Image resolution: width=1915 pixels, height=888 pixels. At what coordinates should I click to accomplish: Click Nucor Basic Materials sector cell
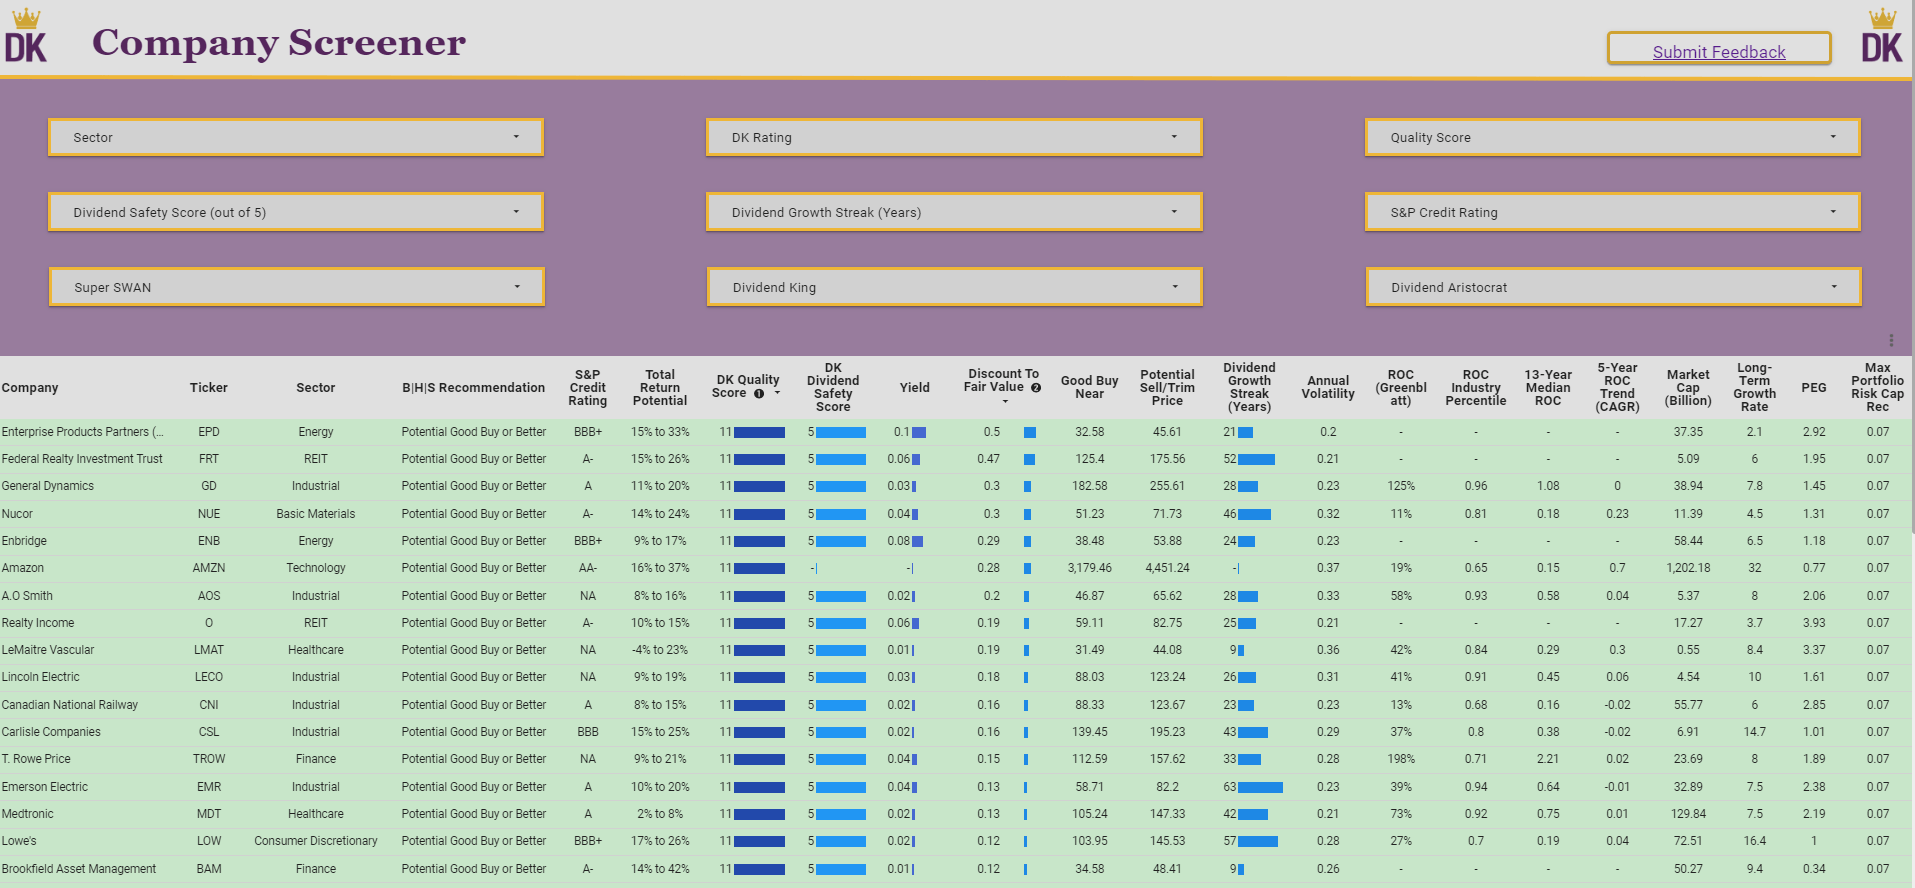[x=316, y=514]
